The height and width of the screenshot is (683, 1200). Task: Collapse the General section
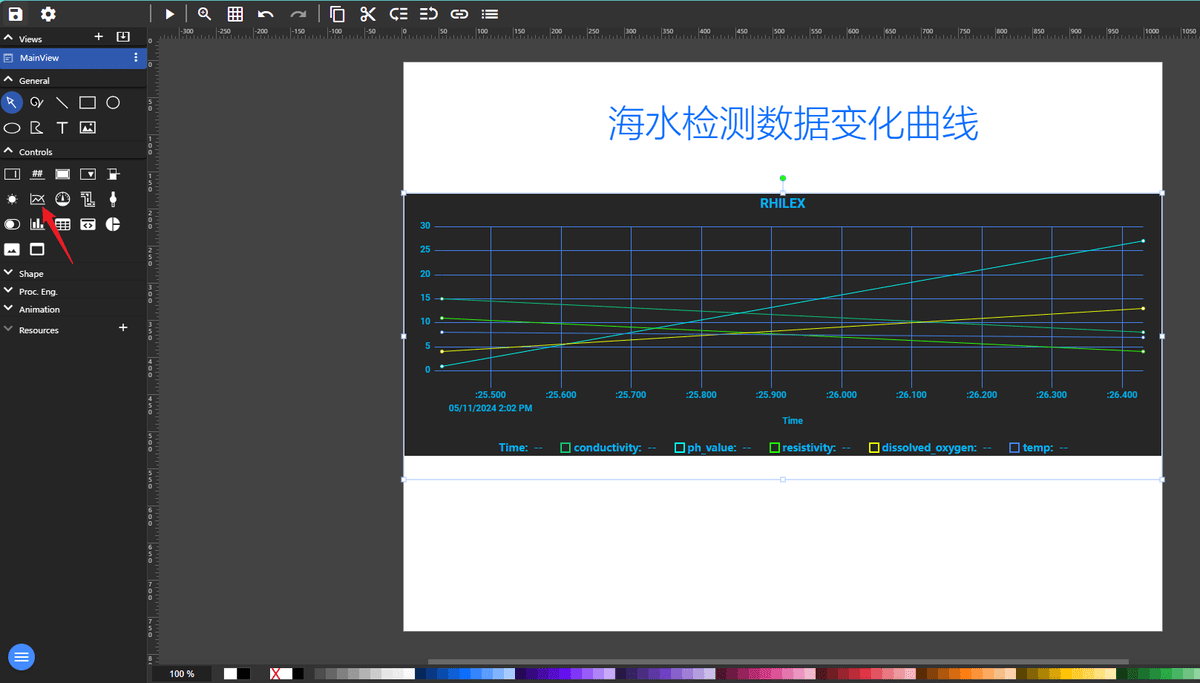coord(9,80)
